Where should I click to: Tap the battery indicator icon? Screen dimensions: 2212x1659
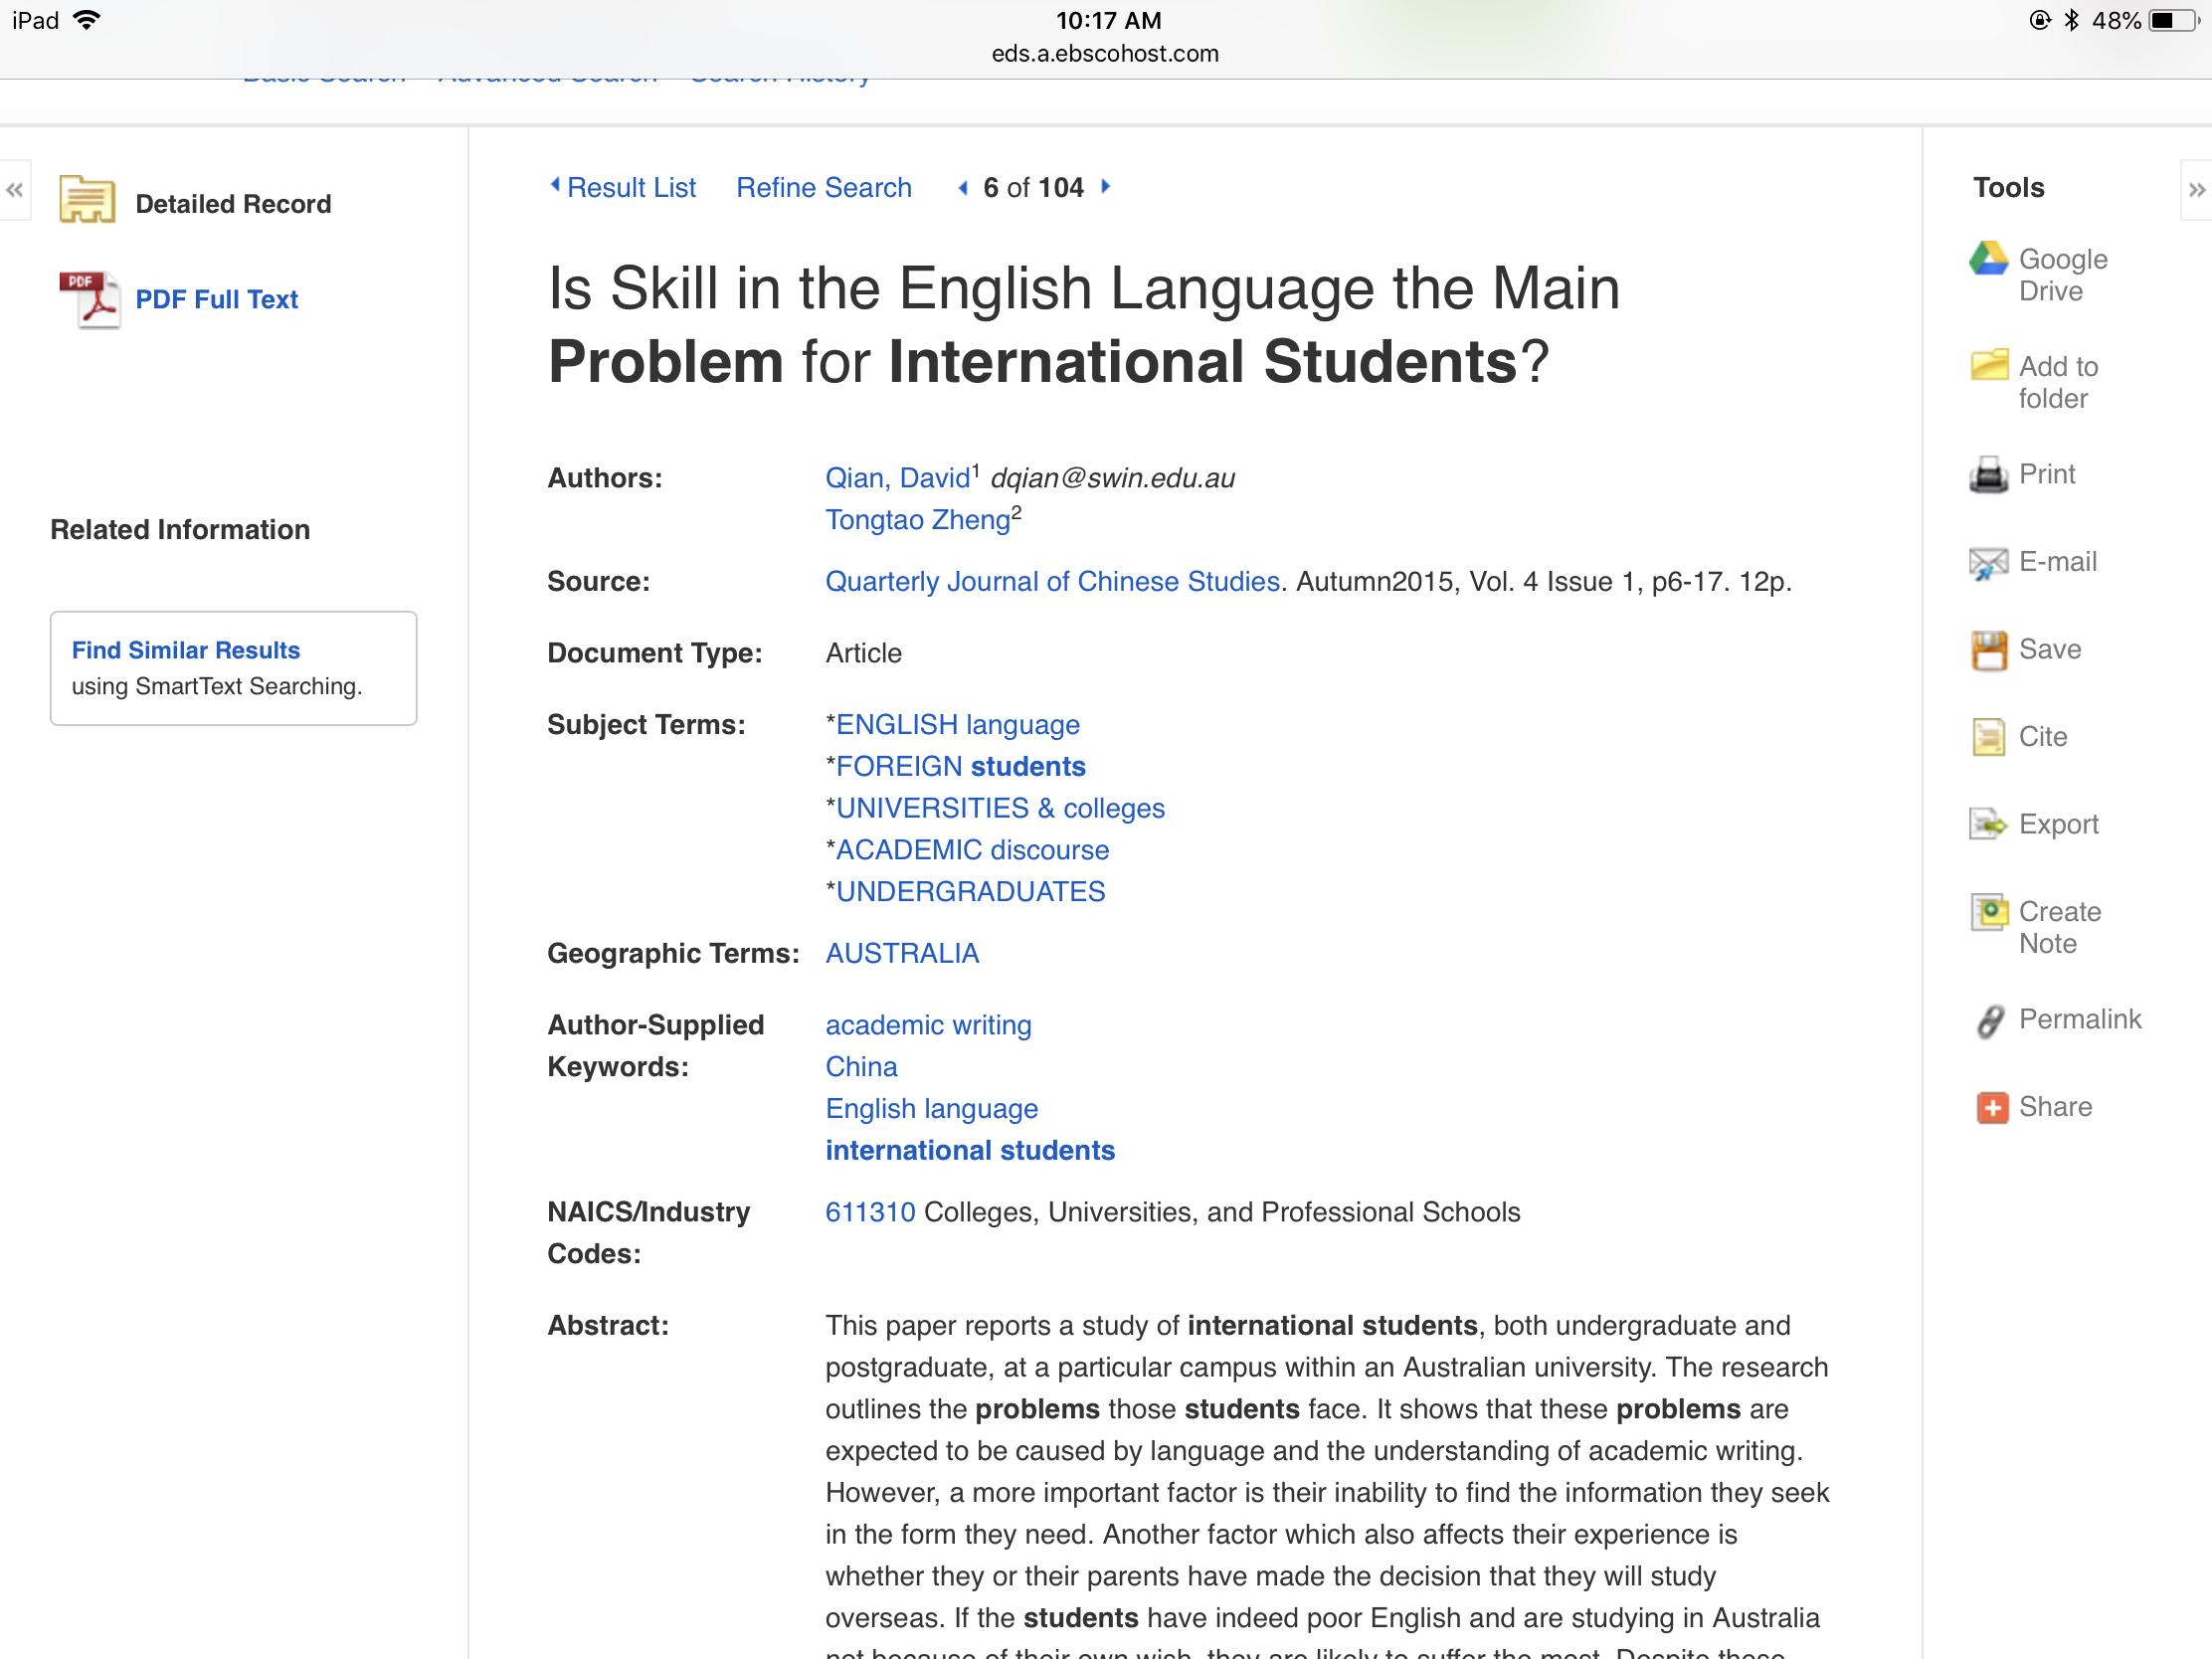(x=2173, y=20)
